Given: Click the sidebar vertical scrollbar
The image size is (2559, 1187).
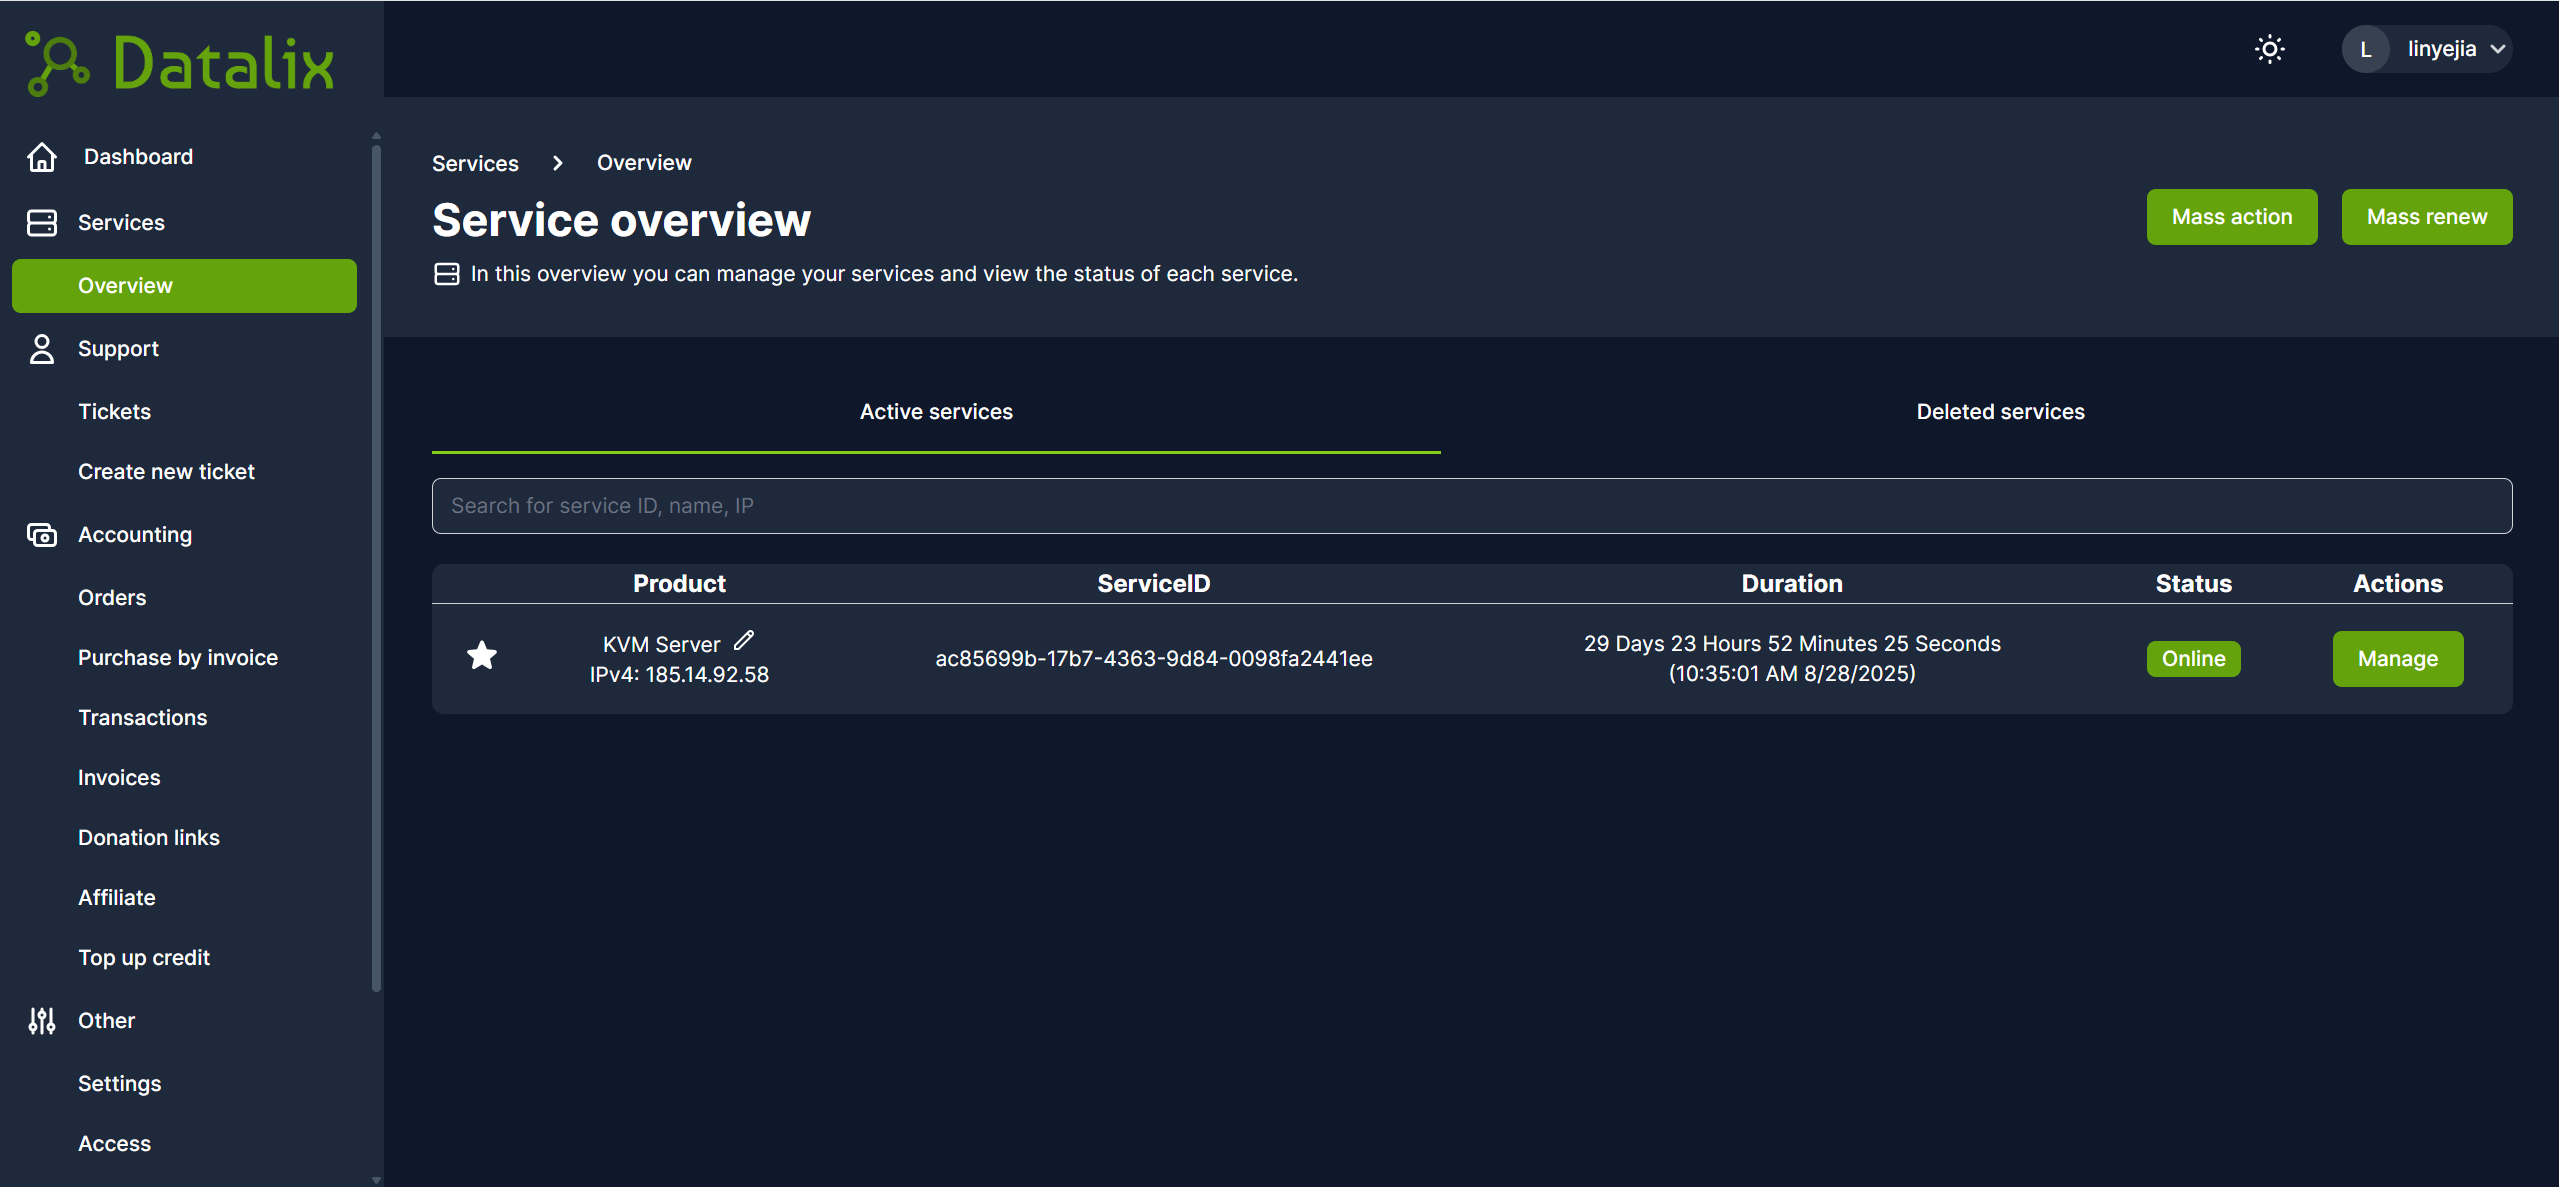Looking at the screenshot, I should [376, 568].
